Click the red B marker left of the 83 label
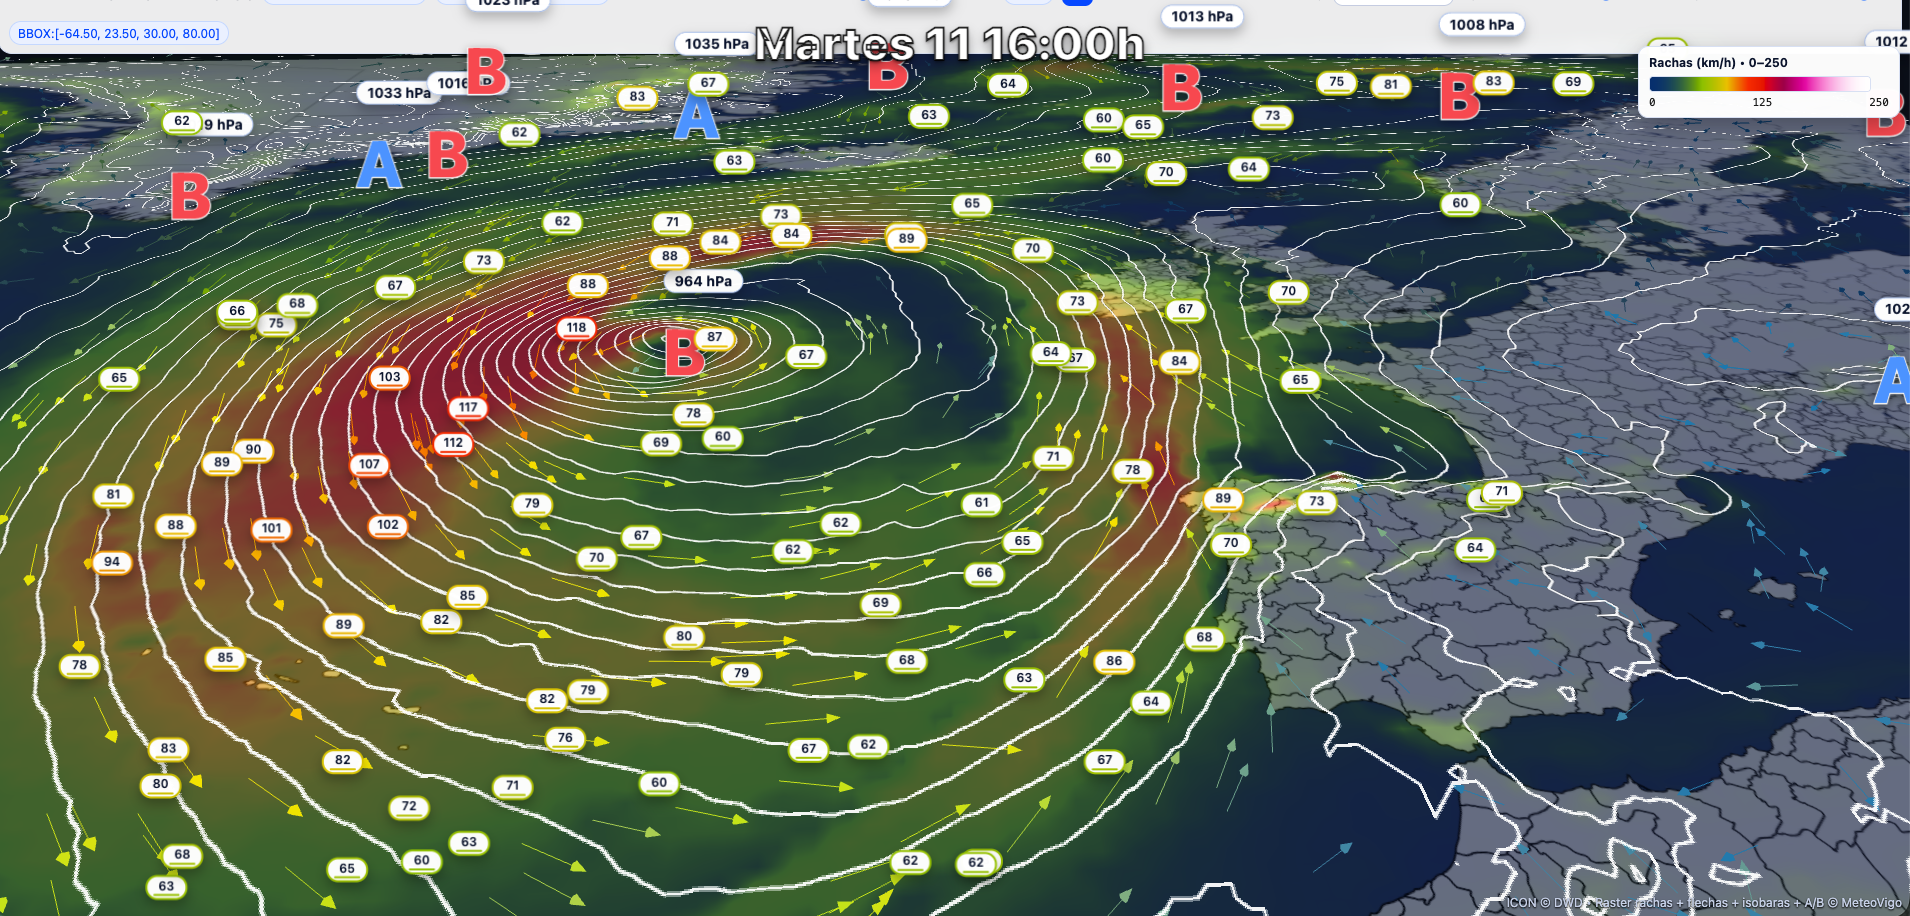 (1460, 97)
